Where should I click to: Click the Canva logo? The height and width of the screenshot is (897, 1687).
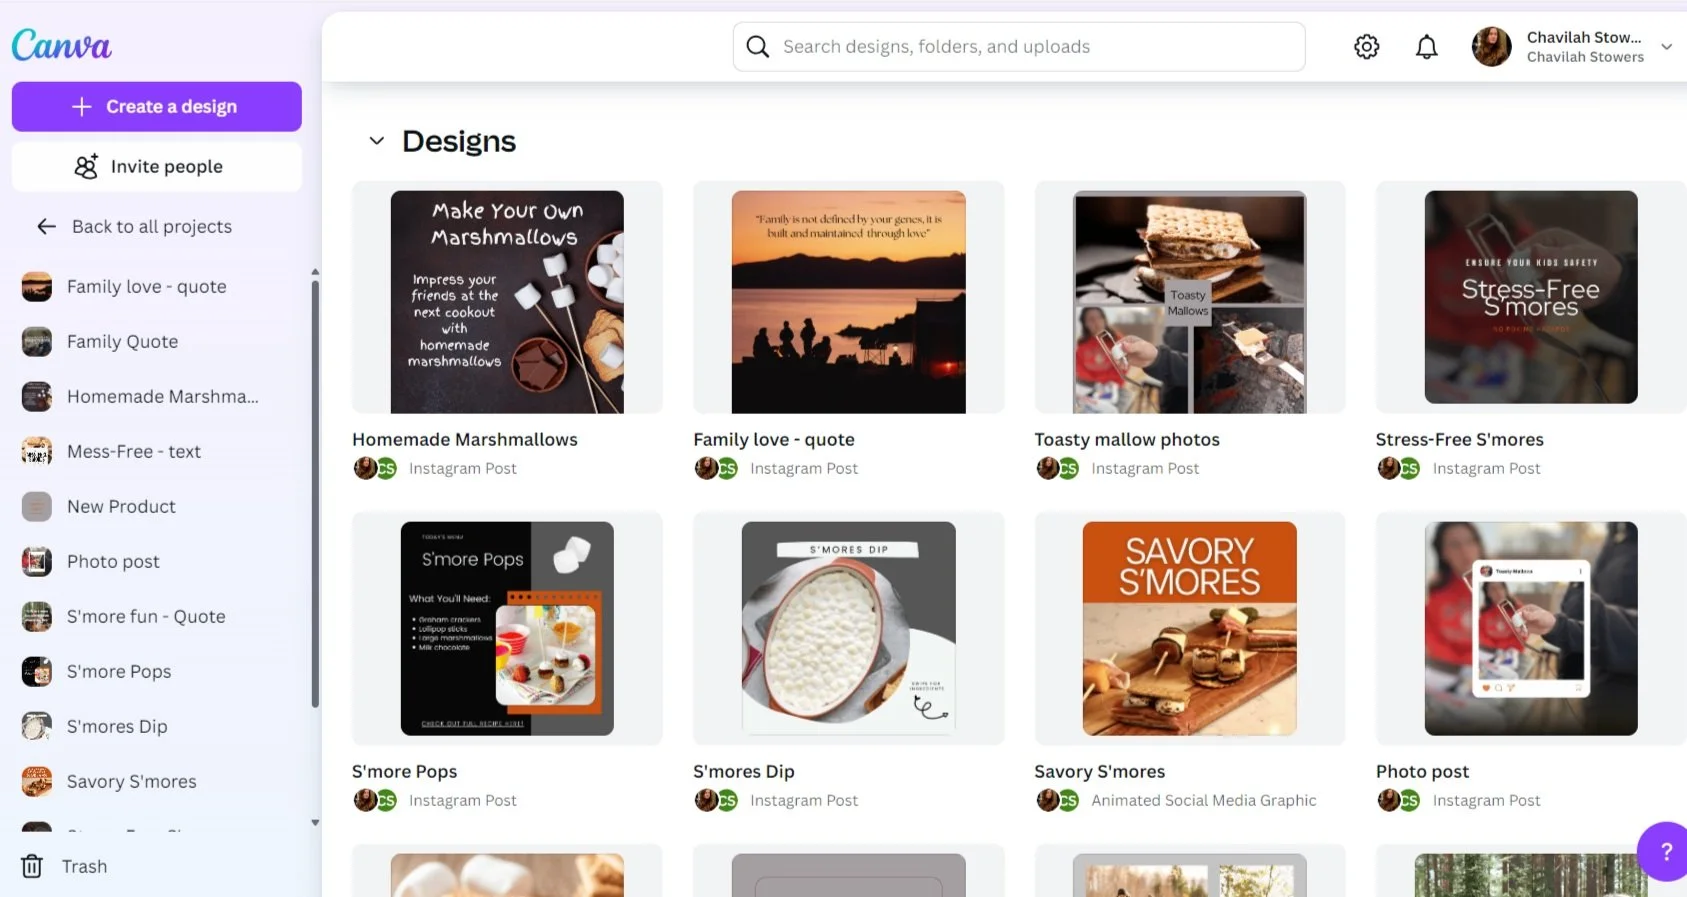pos(62,45)
